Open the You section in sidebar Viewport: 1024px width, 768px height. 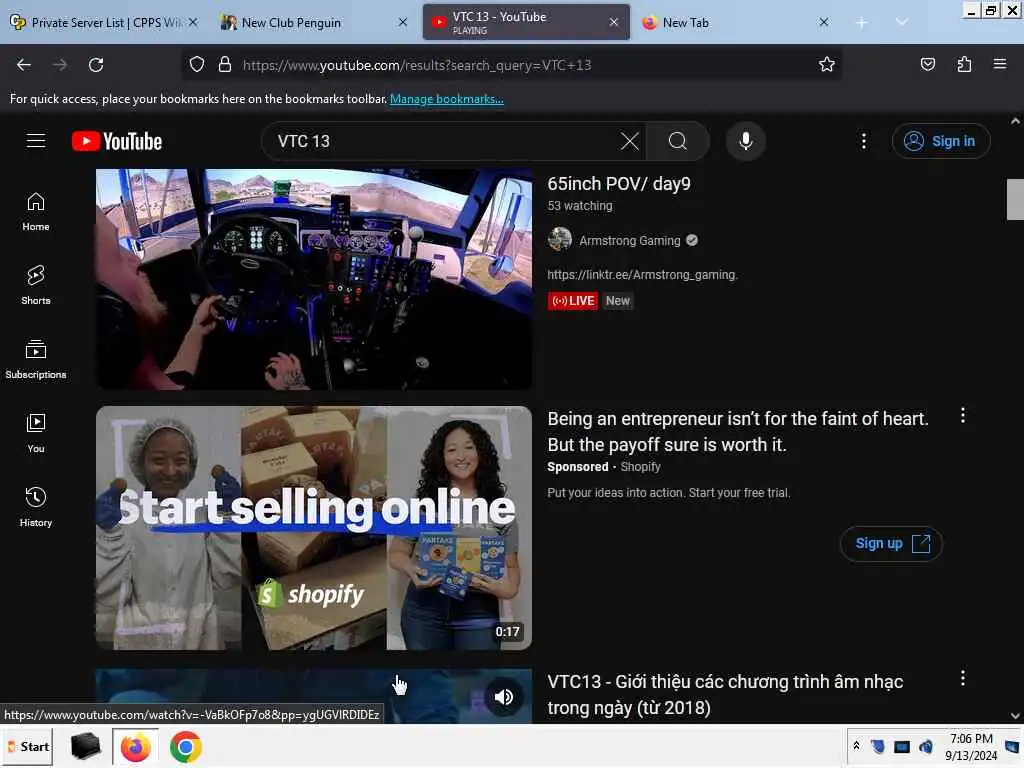pos(36,433)
